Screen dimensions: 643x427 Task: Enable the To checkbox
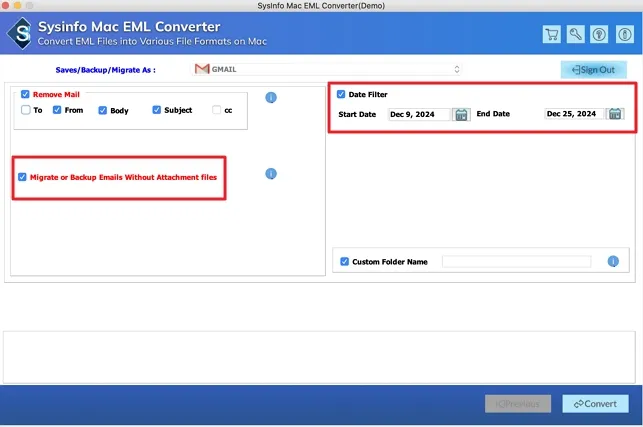click(26, 110)
